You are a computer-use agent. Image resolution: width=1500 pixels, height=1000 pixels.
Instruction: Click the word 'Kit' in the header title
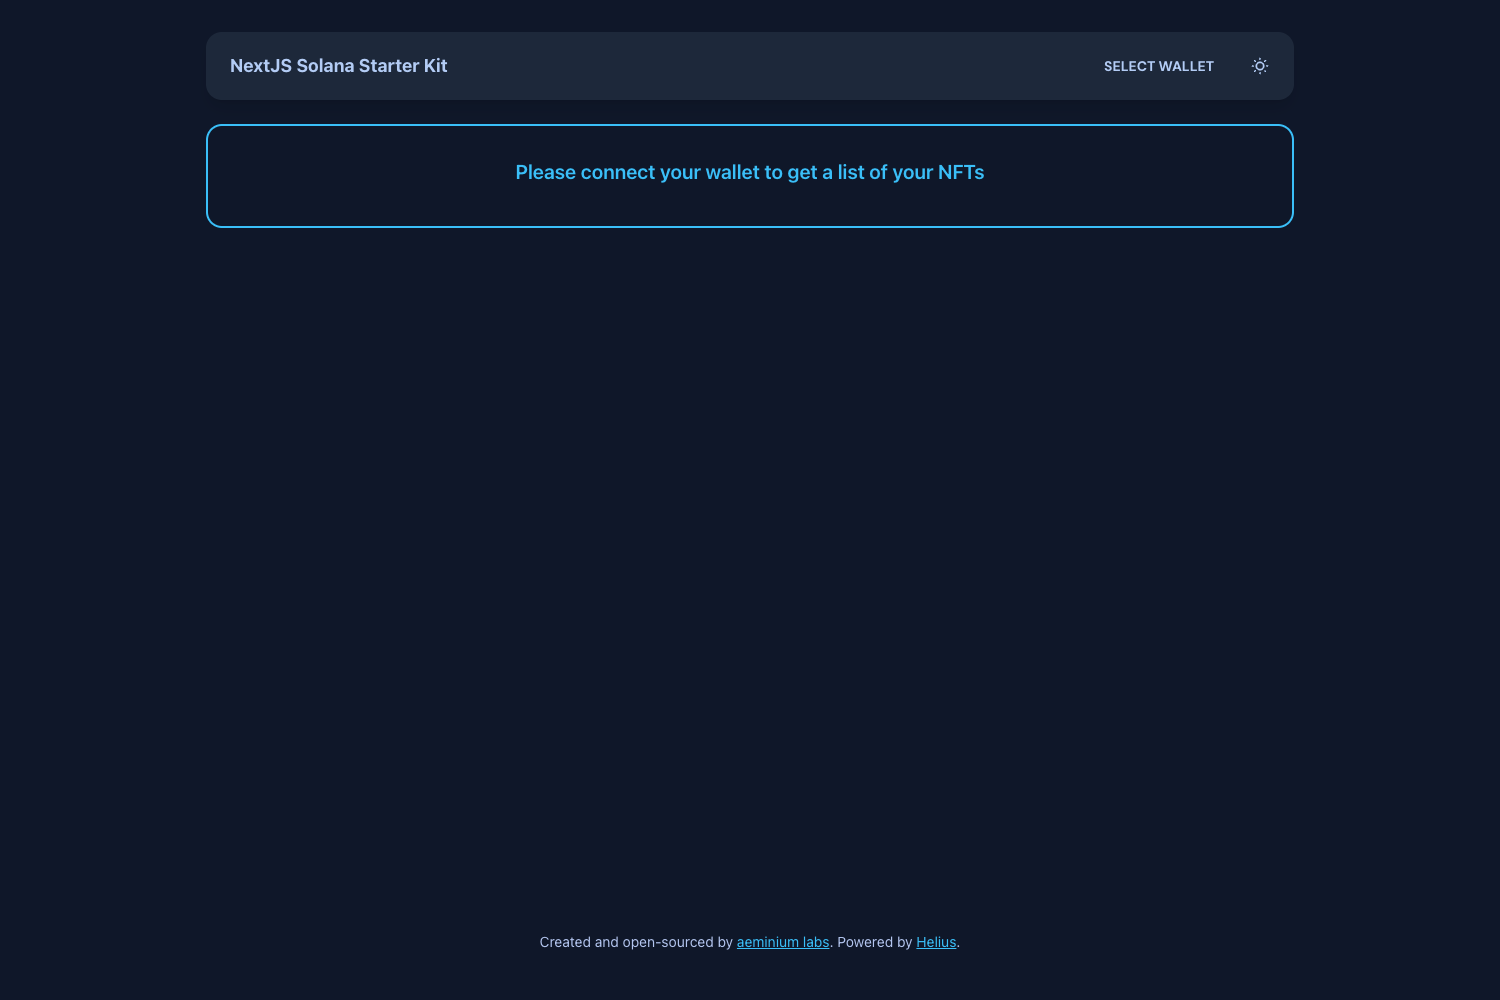pyautogui.click(x=435, y=66)
